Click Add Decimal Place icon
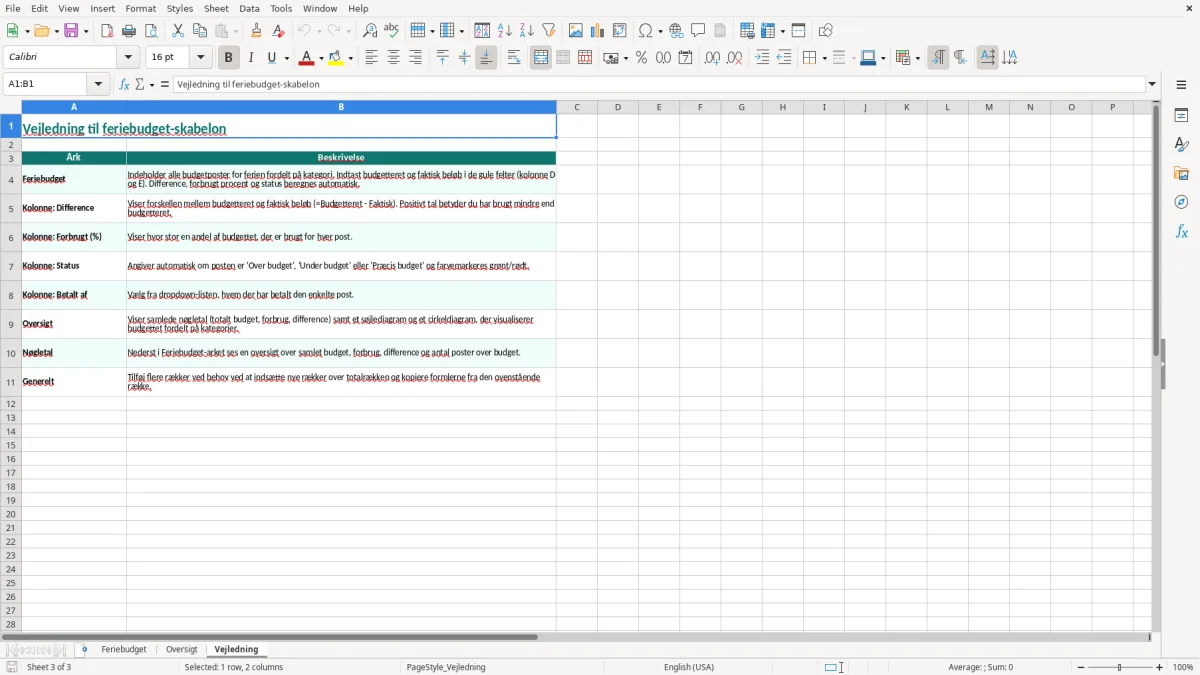The width and height of the screenshot is (1200, 675). pos(712,58)
